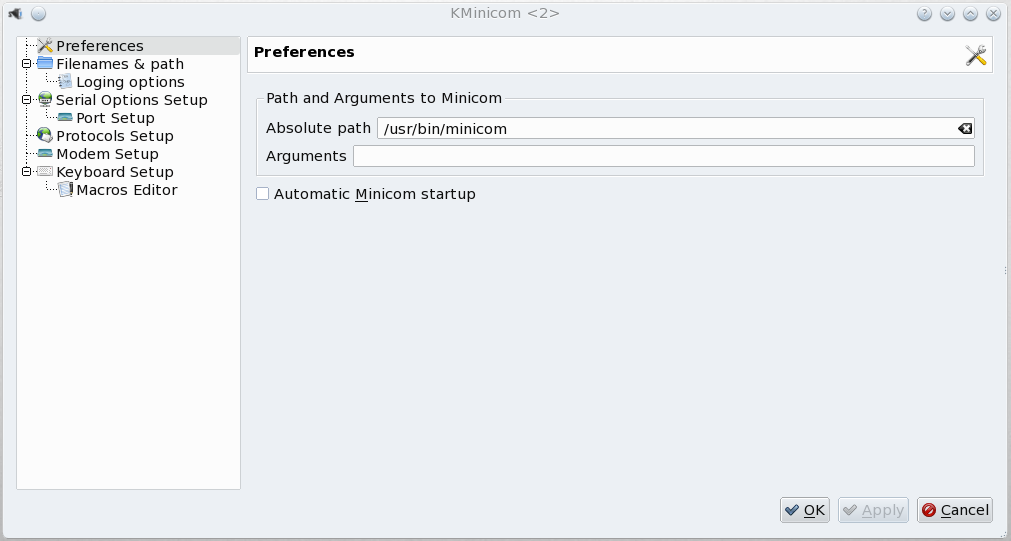Viewport: 1011px width, 541px height.
Task: Click the Preferences wrench icon in the tree
Action: pyautogui.click(x=45, y=46)
